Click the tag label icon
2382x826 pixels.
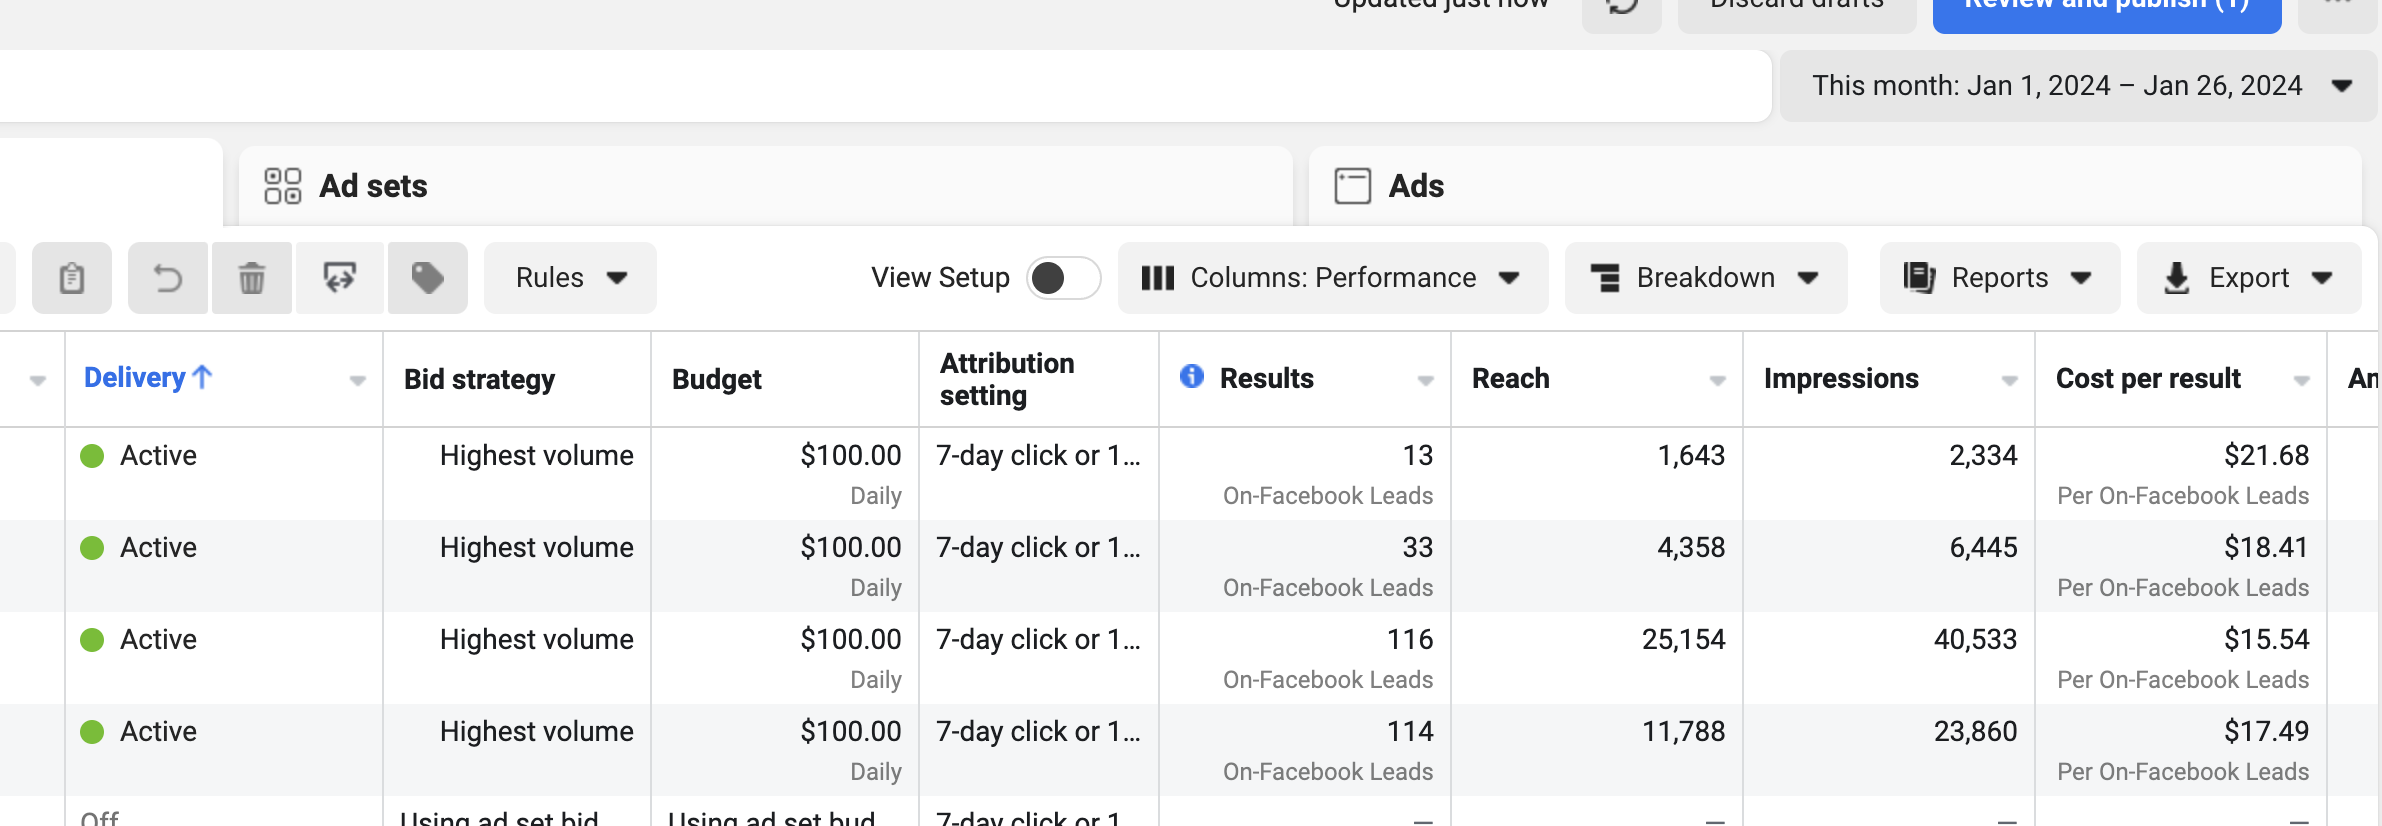pyautogui.click(x=428, y=278)
